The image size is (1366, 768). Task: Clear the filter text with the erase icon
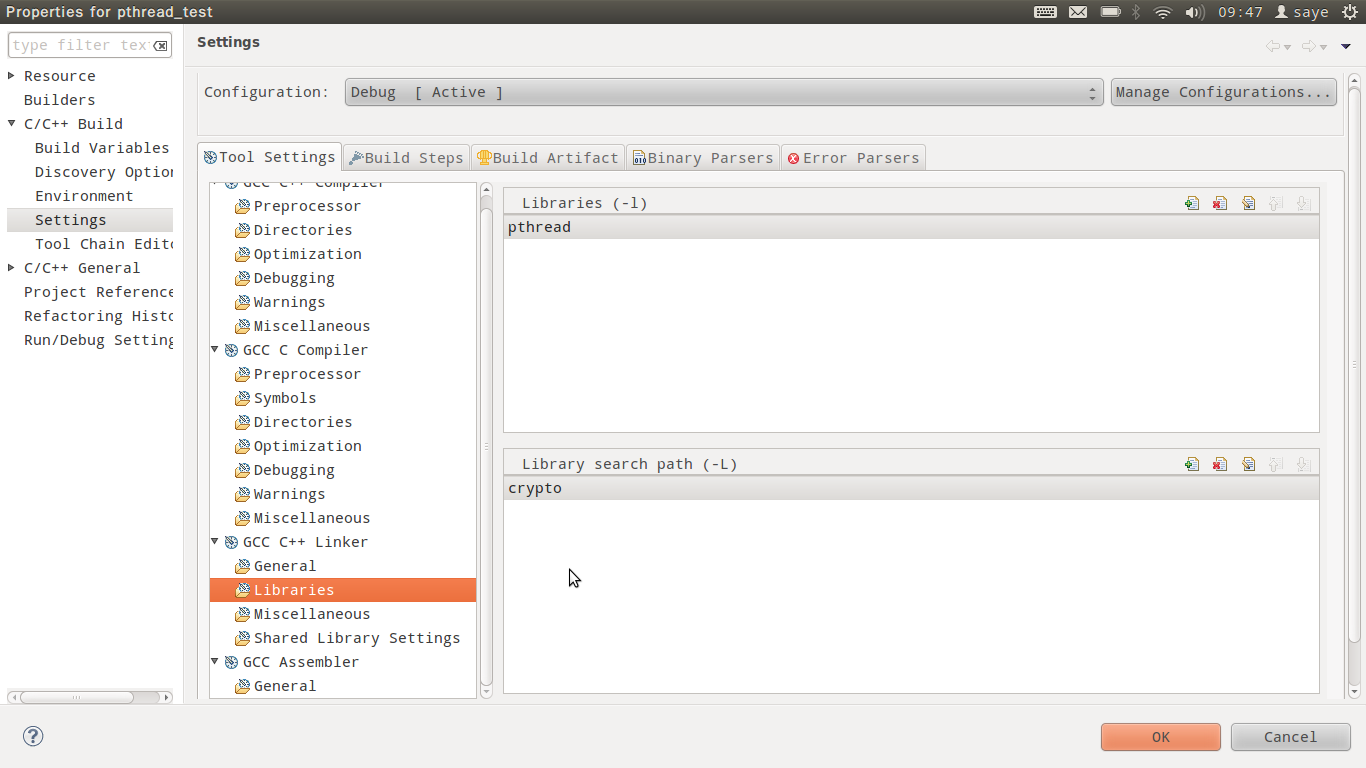click(x=160, y=45)
